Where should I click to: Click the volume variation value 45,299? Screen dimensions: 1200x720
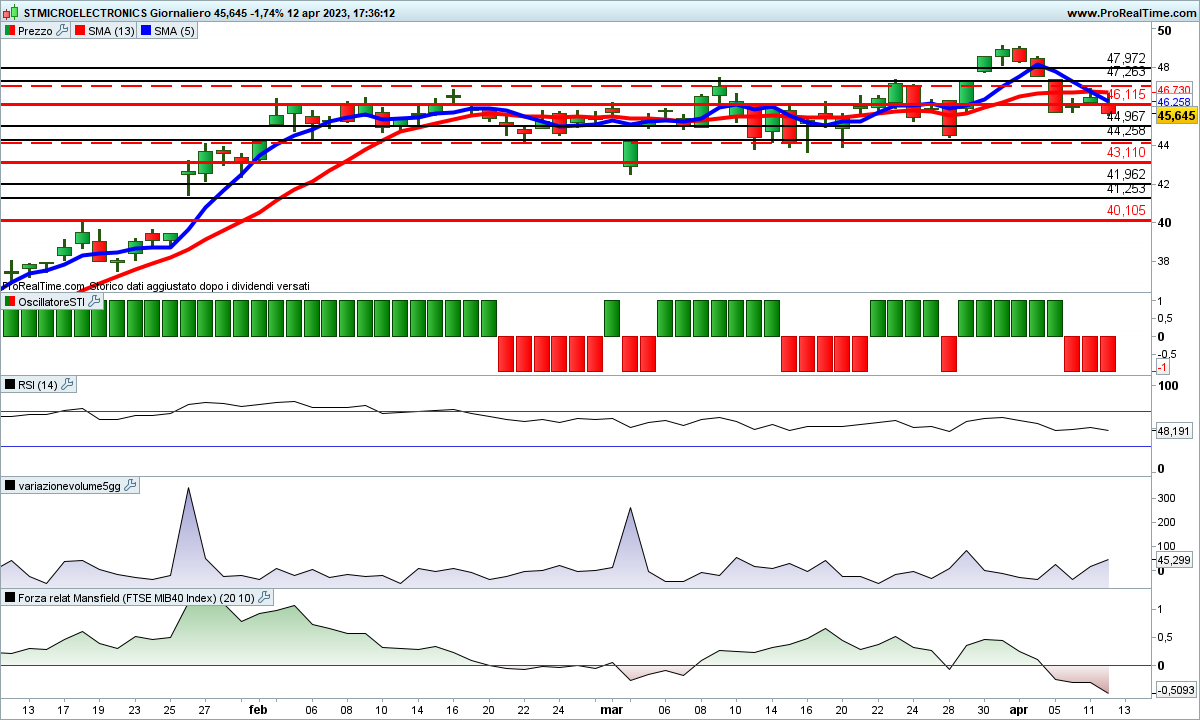coord(1173,560)
